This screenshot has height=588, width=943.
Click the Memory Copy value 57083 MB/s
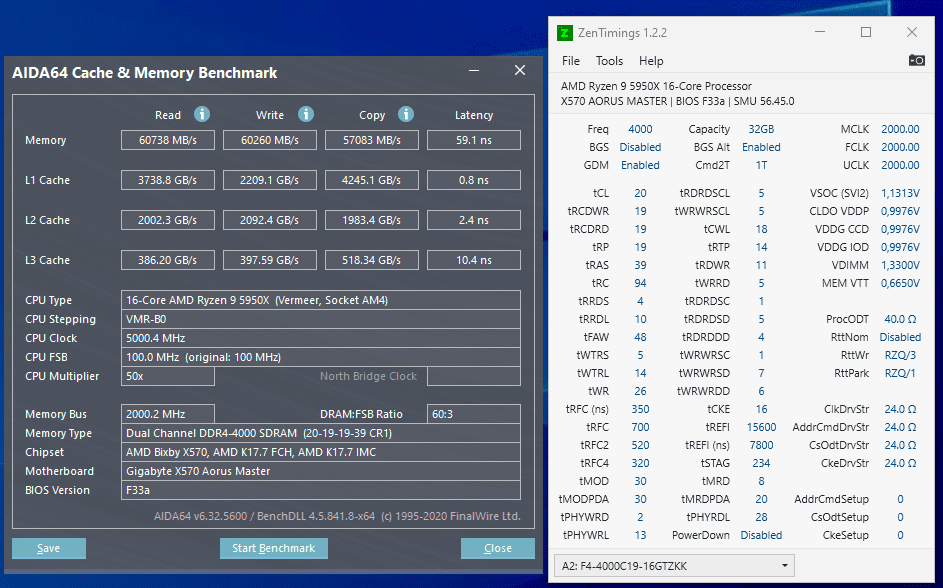pyautogui.click(x=372, y=140)
